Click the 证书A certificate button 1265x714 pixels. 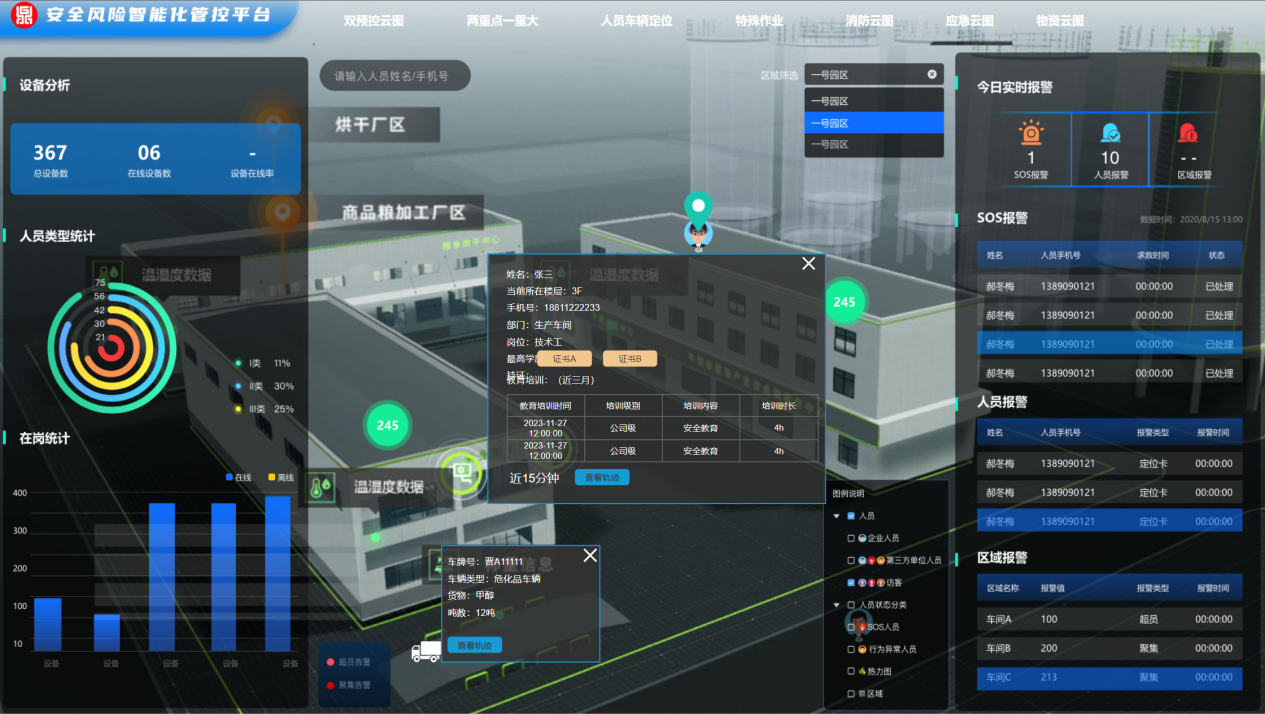click(x=564, y=359)
